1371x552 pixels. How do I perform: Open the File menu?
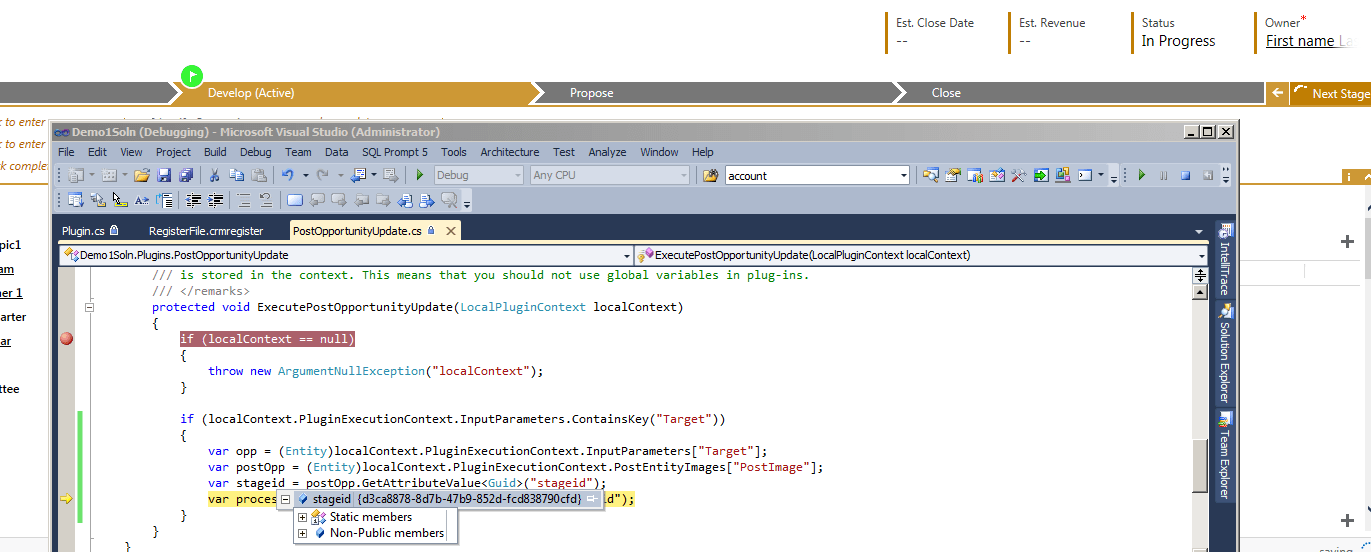click(x=66, y=152)
